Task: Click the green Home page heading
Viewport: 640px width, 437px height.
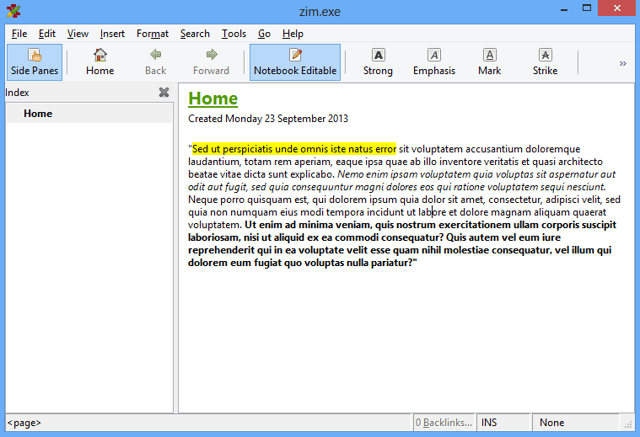Action: click(x=213, y=99)
